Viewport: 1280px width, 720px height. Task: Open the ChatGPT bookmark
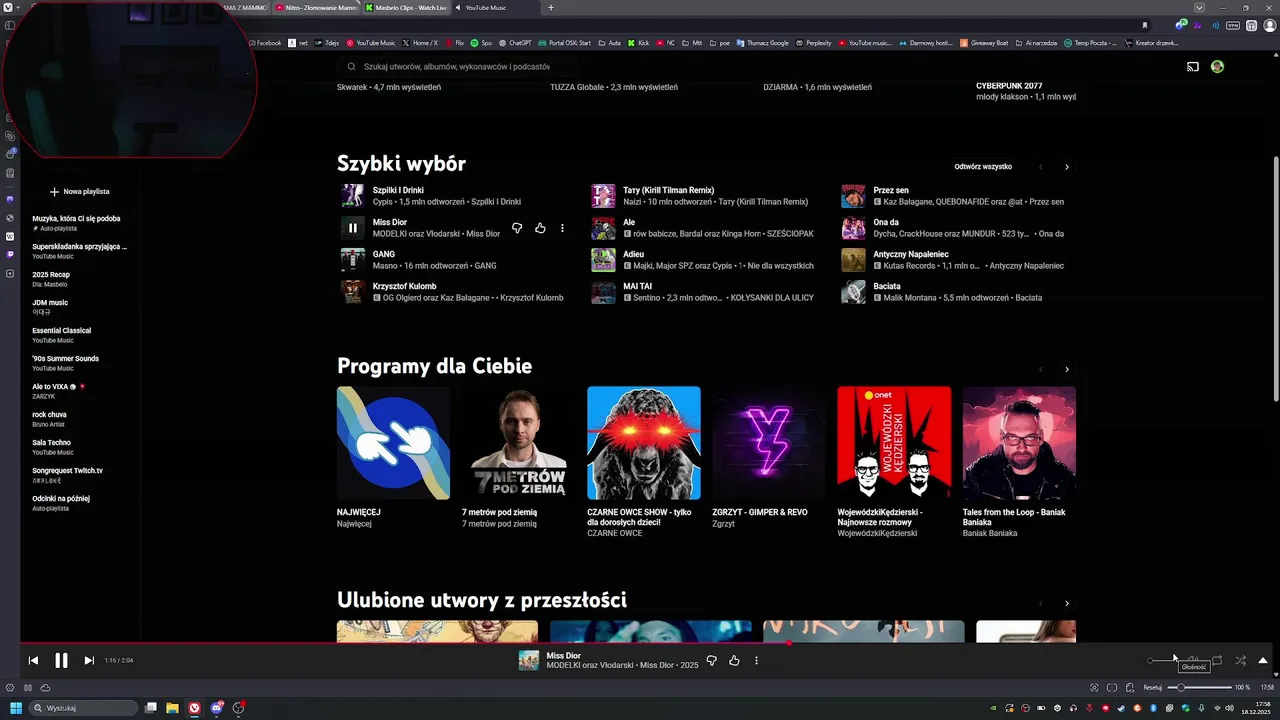pyautogui.click(x=515, y=43)
